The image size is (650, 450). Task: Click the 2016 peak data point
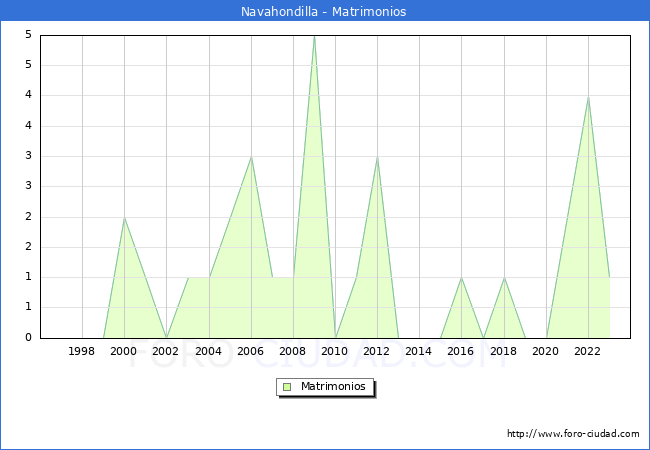[461, 278]
